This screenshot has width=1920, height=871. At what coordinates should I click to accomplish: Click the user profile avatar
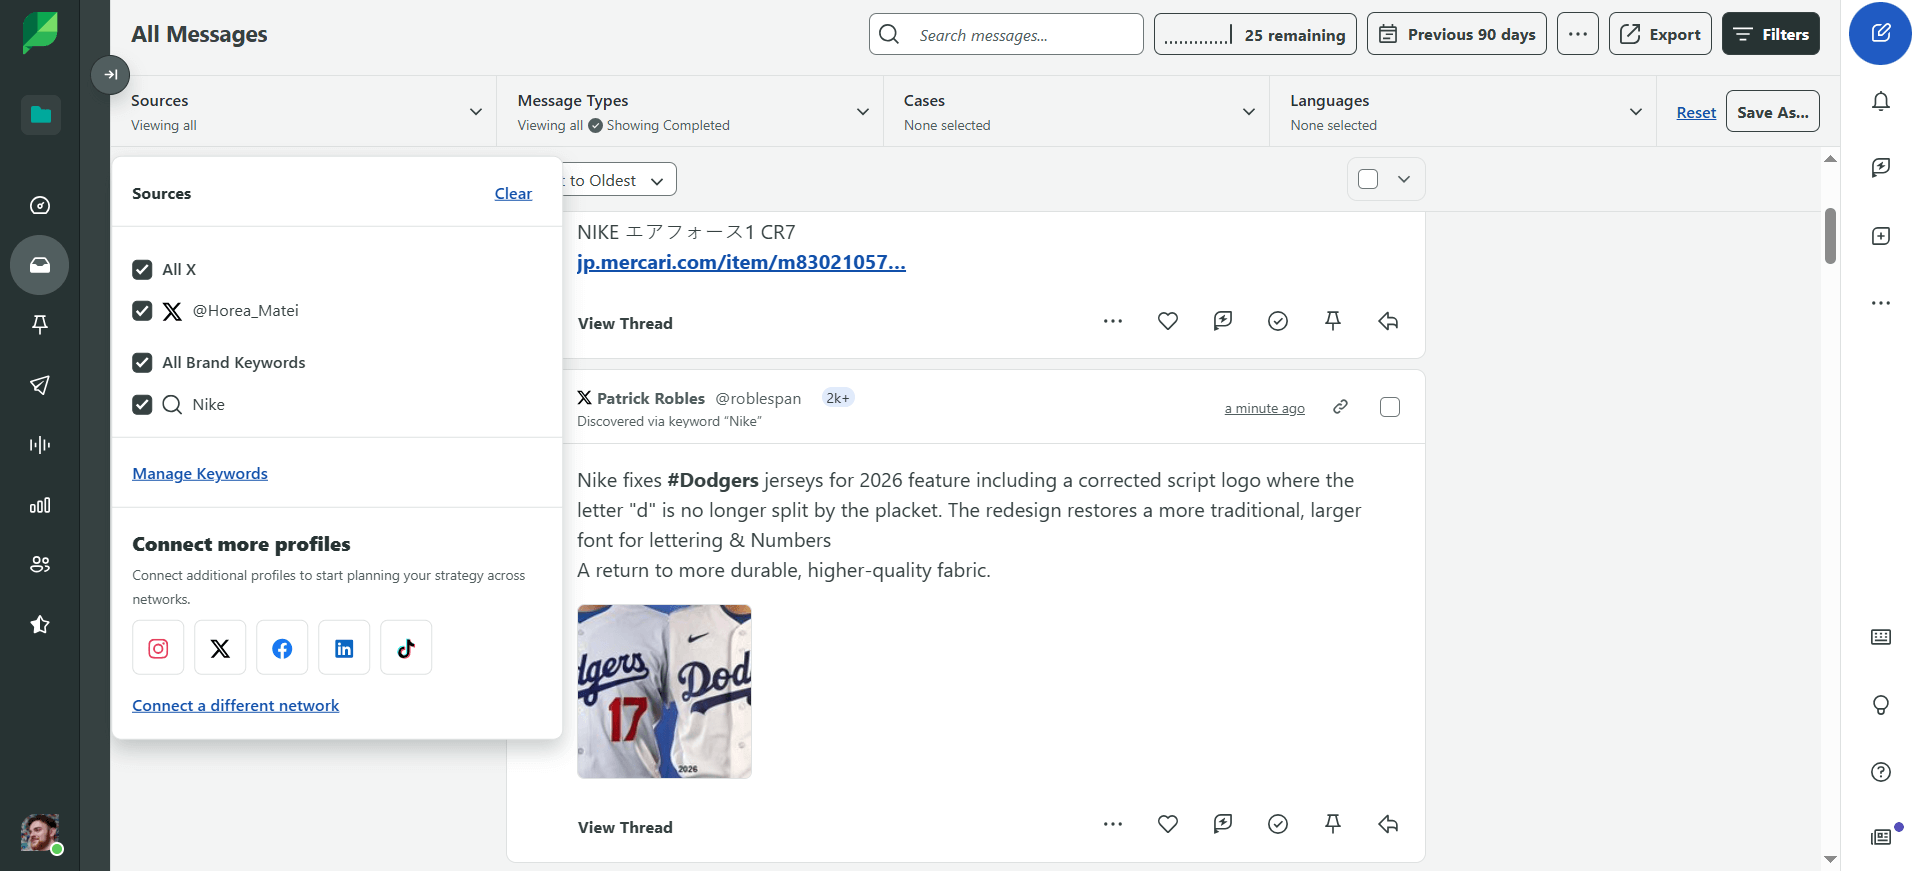point(40,832)
